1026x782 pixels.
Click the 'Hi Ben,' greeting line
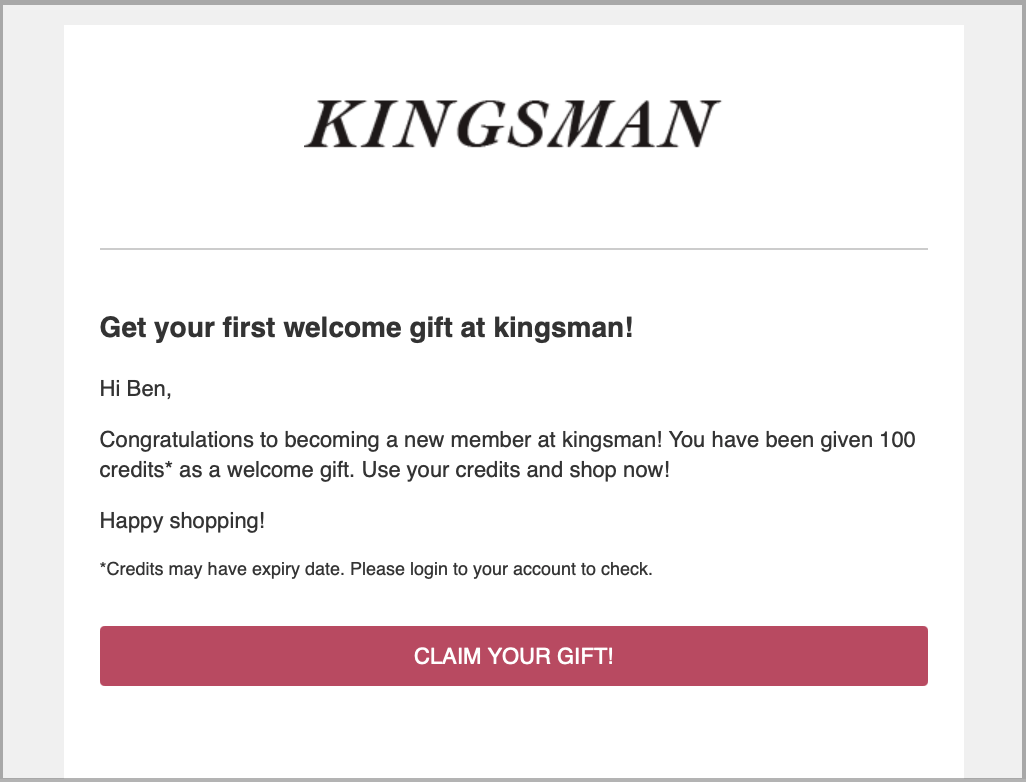click(x=135, y=389)
